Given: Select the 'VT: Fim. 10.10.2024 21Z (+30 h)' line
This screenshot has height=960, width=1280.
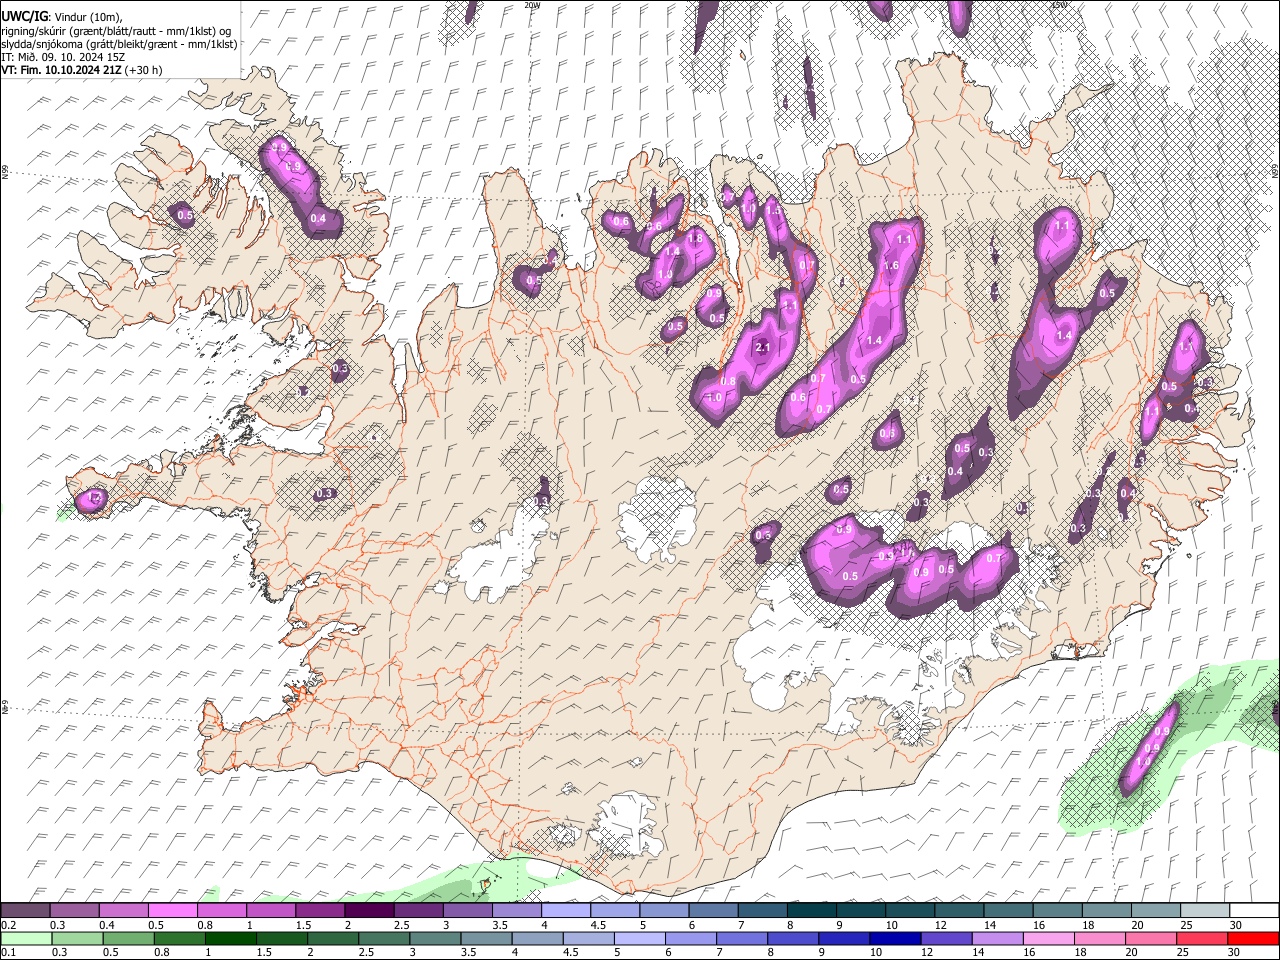Looking at the screenshot, I should (82, 70).
